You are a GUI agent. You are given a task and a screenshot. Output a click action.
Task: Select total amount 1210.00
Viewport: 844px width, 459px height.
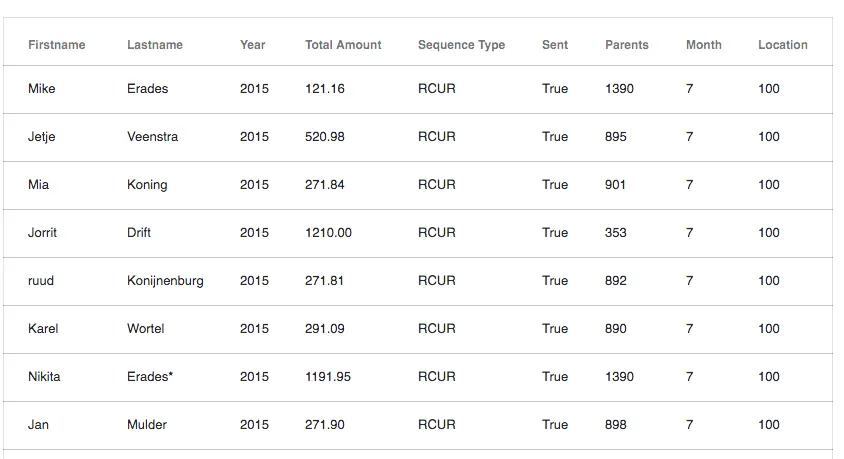328,233
